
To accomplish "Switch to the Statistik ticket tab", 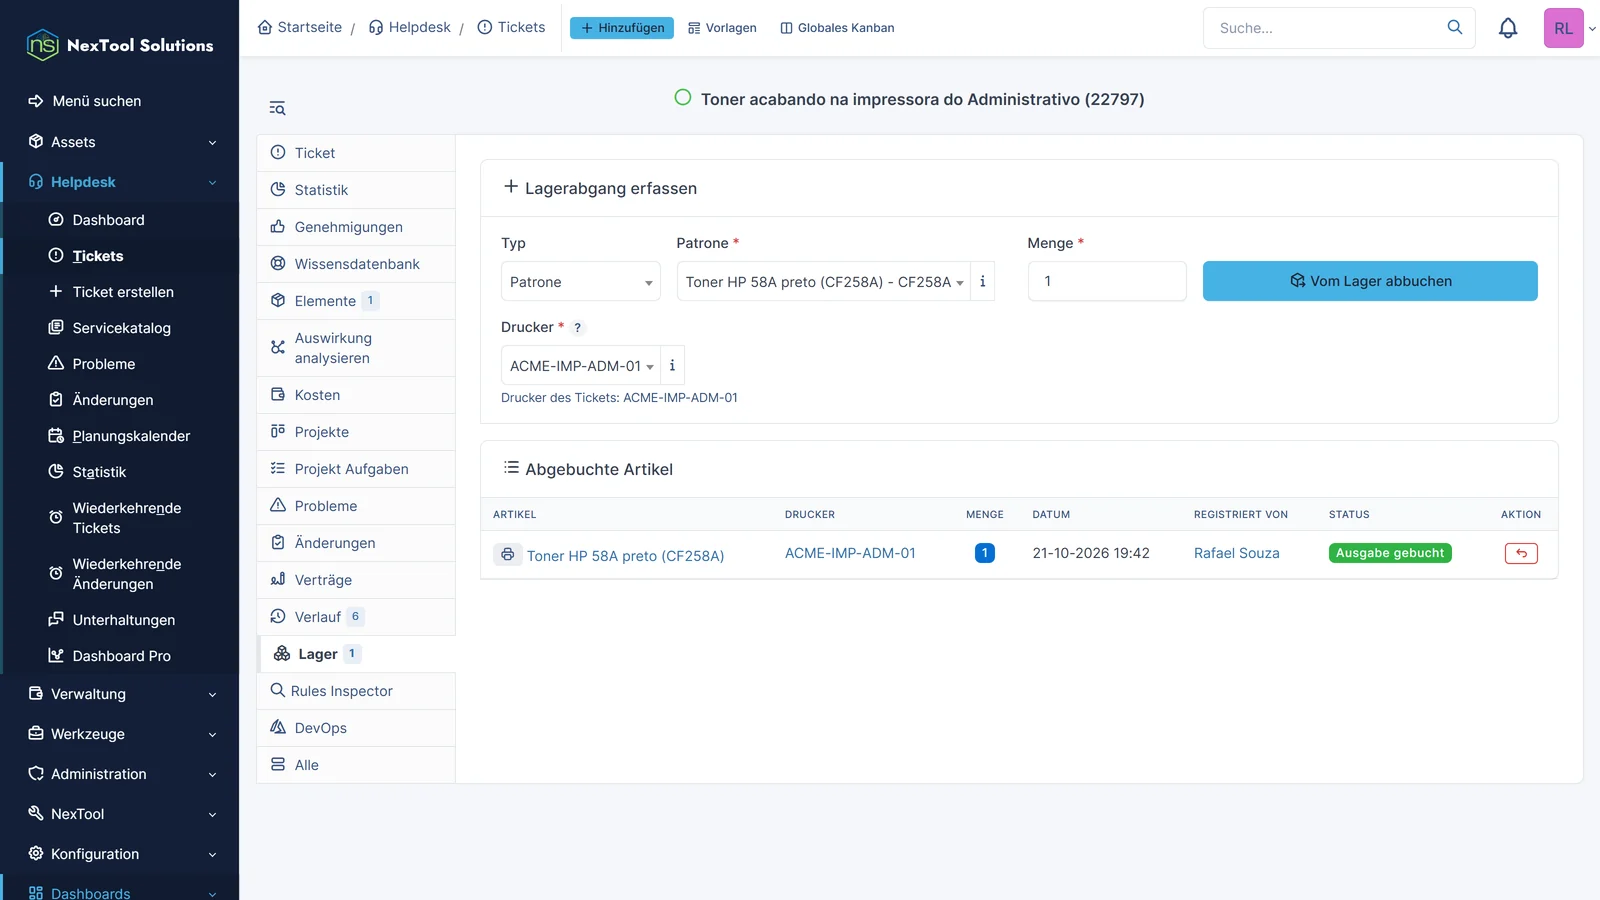I will tap(356, 190).
